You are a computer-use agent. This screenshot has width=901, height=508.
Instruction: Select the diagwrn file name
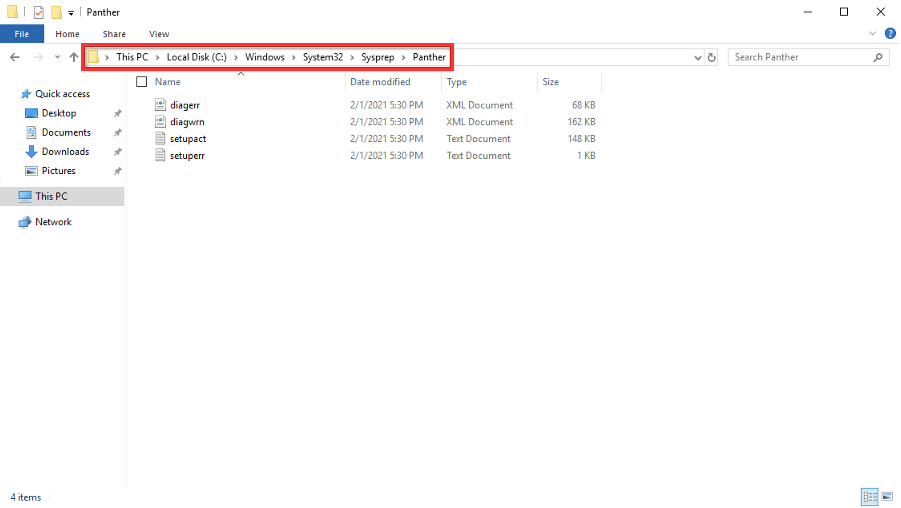click(187, 122)
